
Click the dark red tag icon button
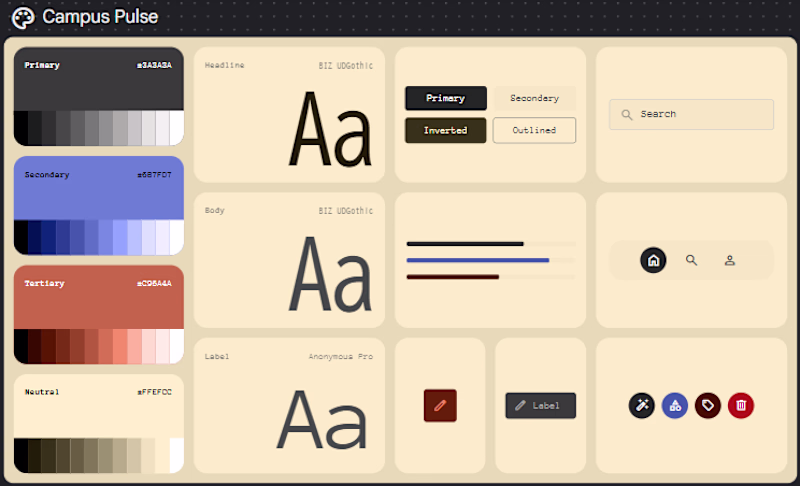click(708, 405)
